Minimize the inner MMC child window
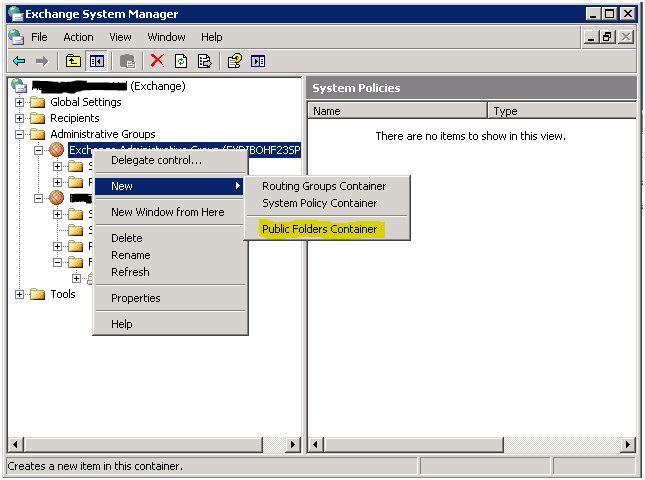 tap(592, 37)
